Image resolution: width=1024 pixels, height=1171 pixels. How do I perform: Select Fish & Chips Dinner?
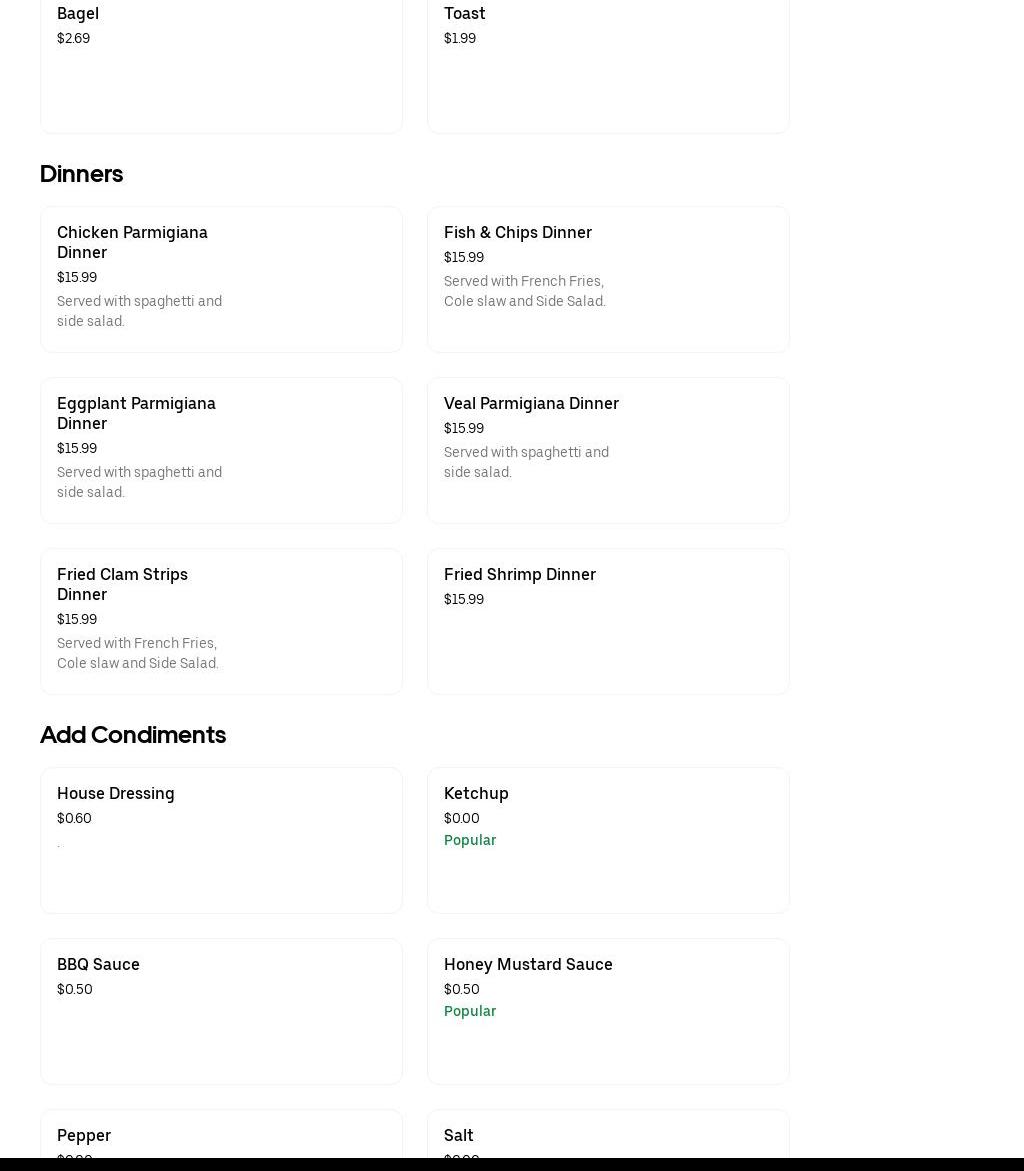pos(607,279)
